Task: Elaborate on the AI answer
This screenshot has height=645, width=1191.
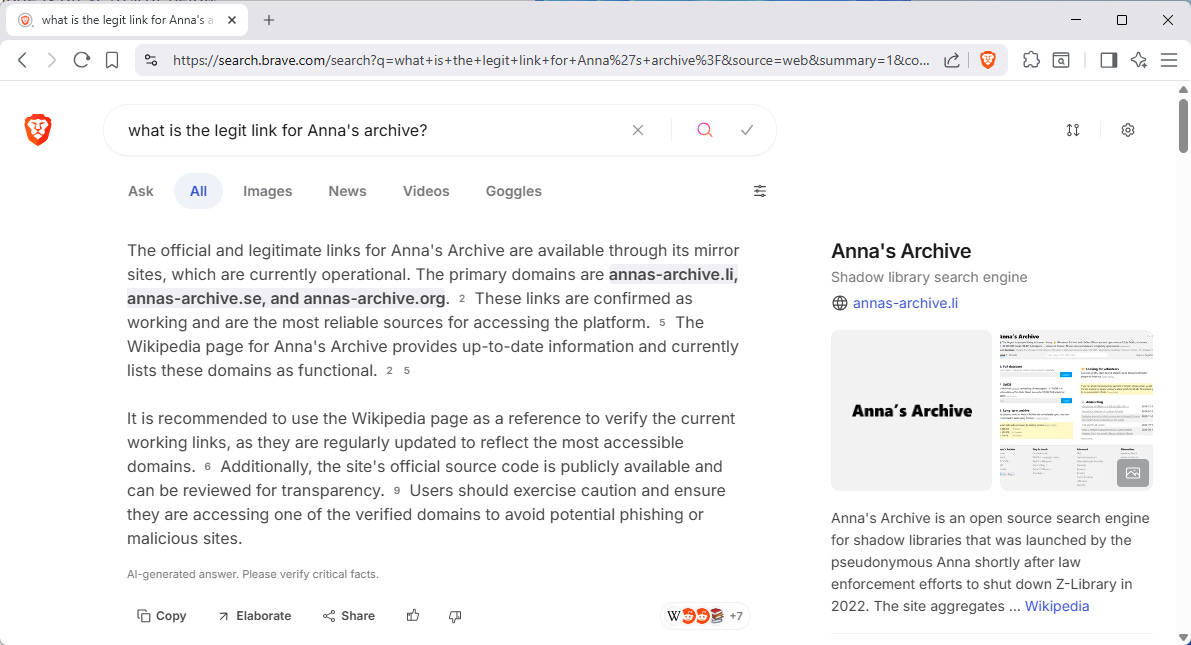Action: [254, 615]
